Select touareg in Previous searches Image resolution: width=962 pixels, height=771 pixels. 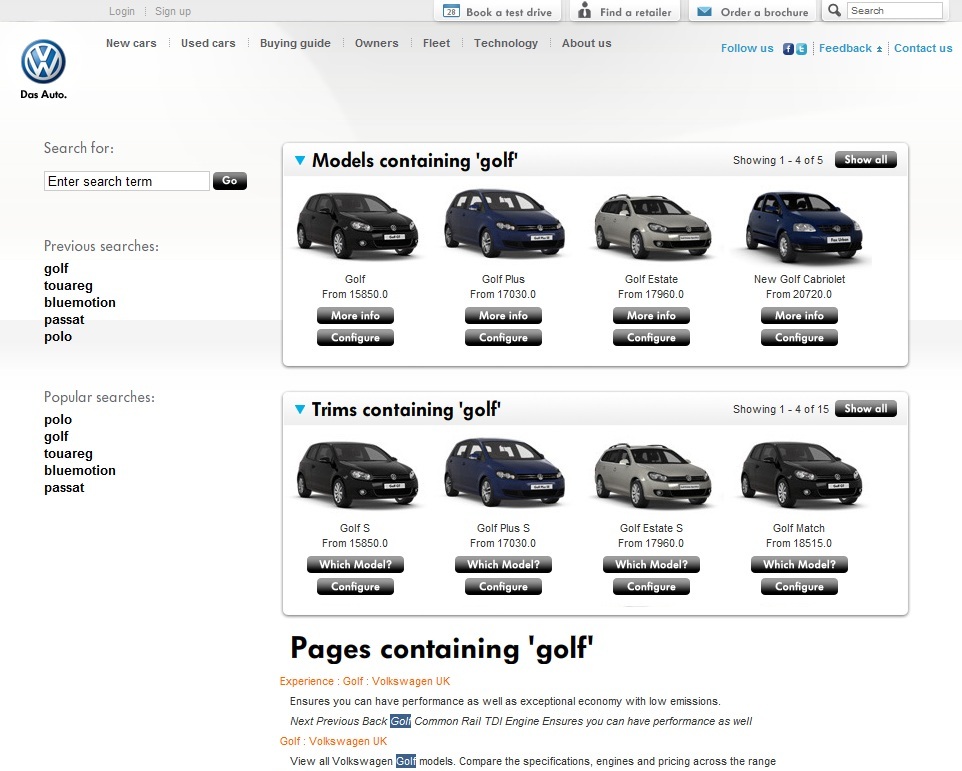click(68, 286)
